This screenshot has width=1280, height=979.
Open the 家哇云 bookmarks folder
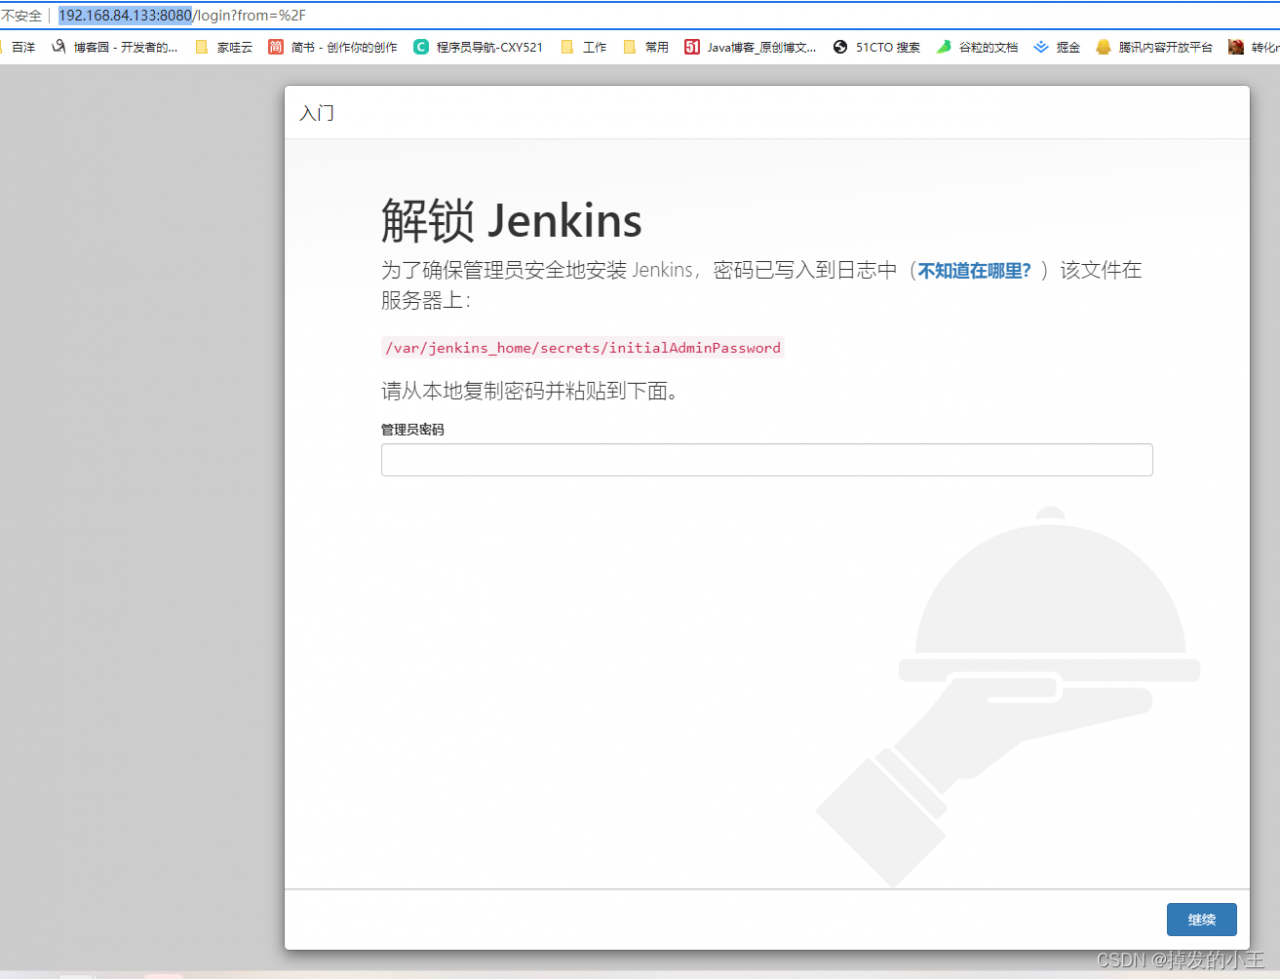pyautogui.click(x=222, y=46)
